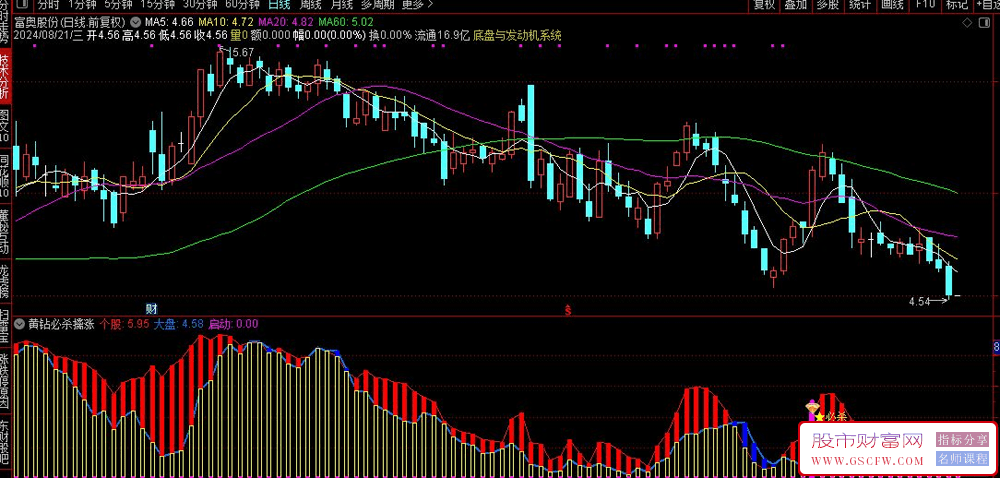Switch to 周线 weekly chart
This screenshot has height=478, width=1000.
[311, 5]
